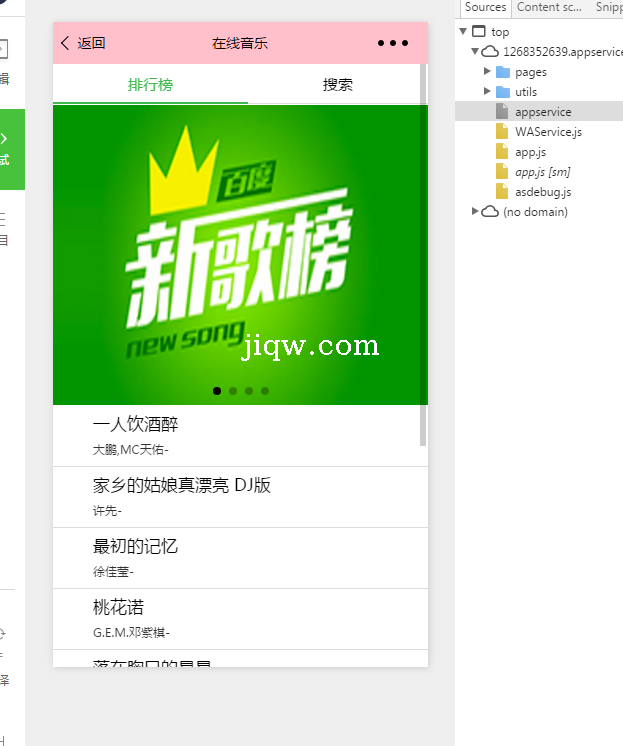Switch to the 搜索 tab

pos(337,85)
